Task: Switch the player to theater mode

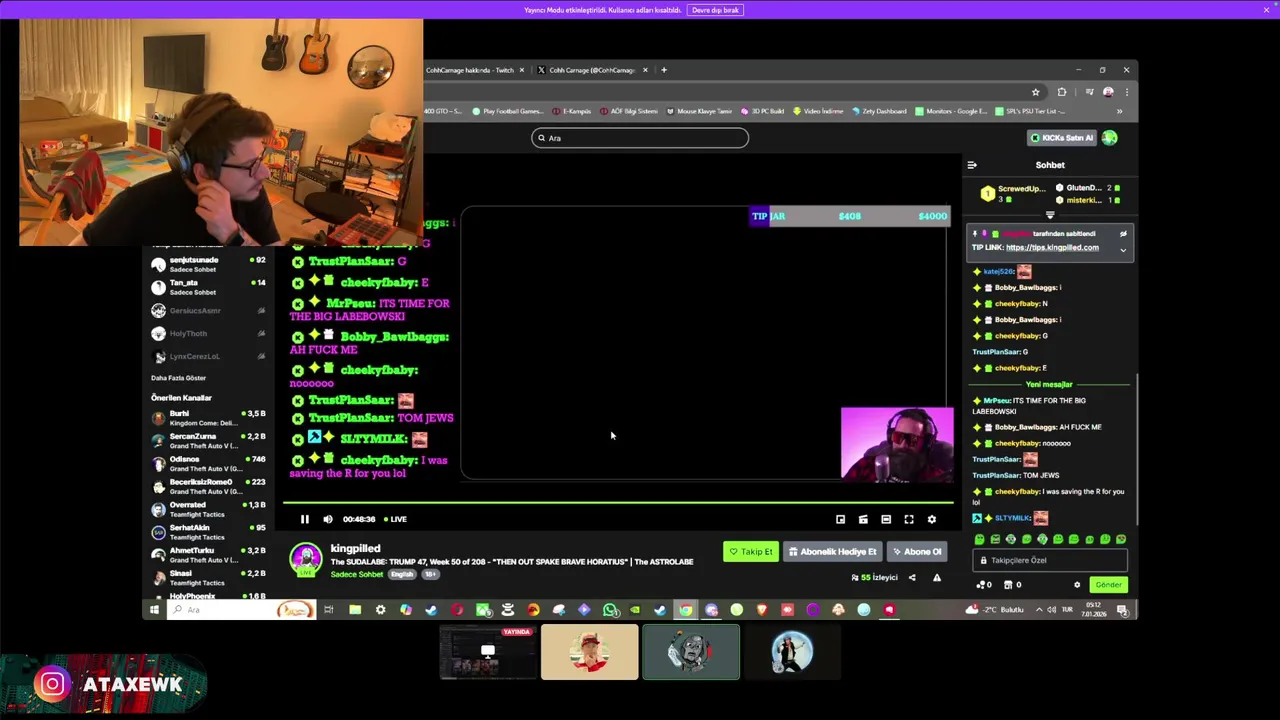Action: [x=886, y=519]
